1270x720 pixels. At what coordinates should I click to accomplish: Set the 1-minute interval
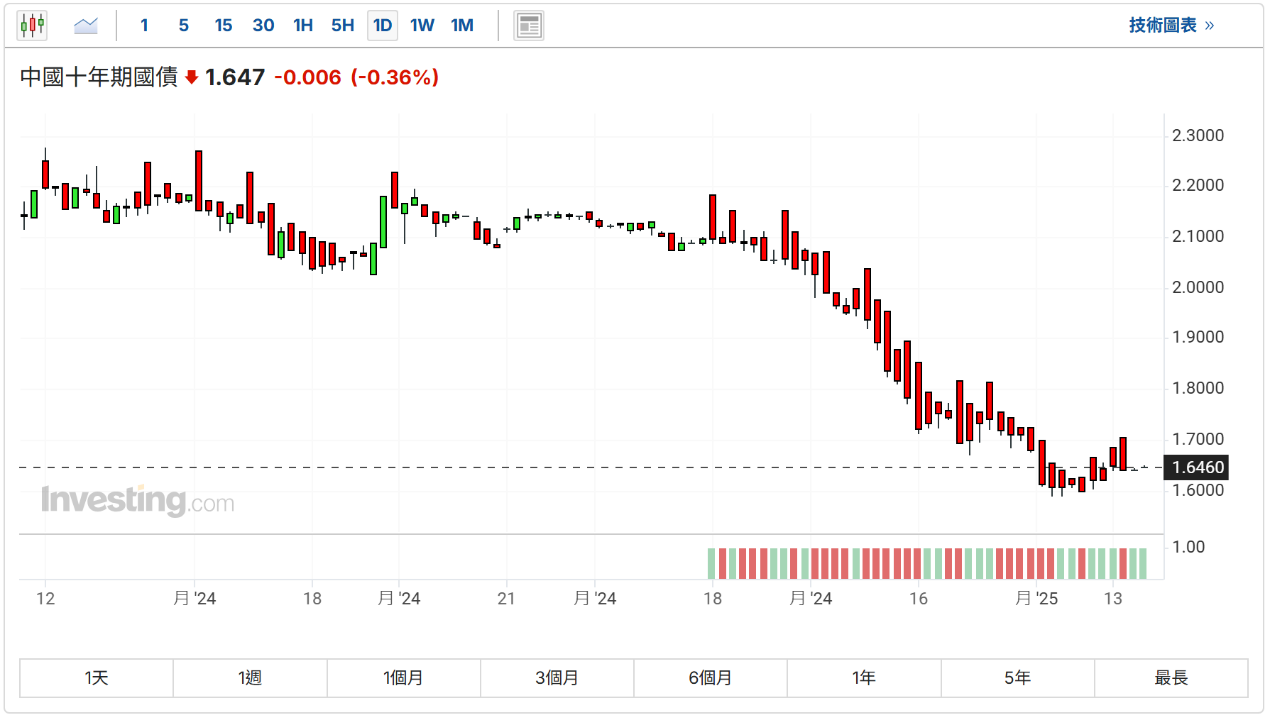click(145, 26)
